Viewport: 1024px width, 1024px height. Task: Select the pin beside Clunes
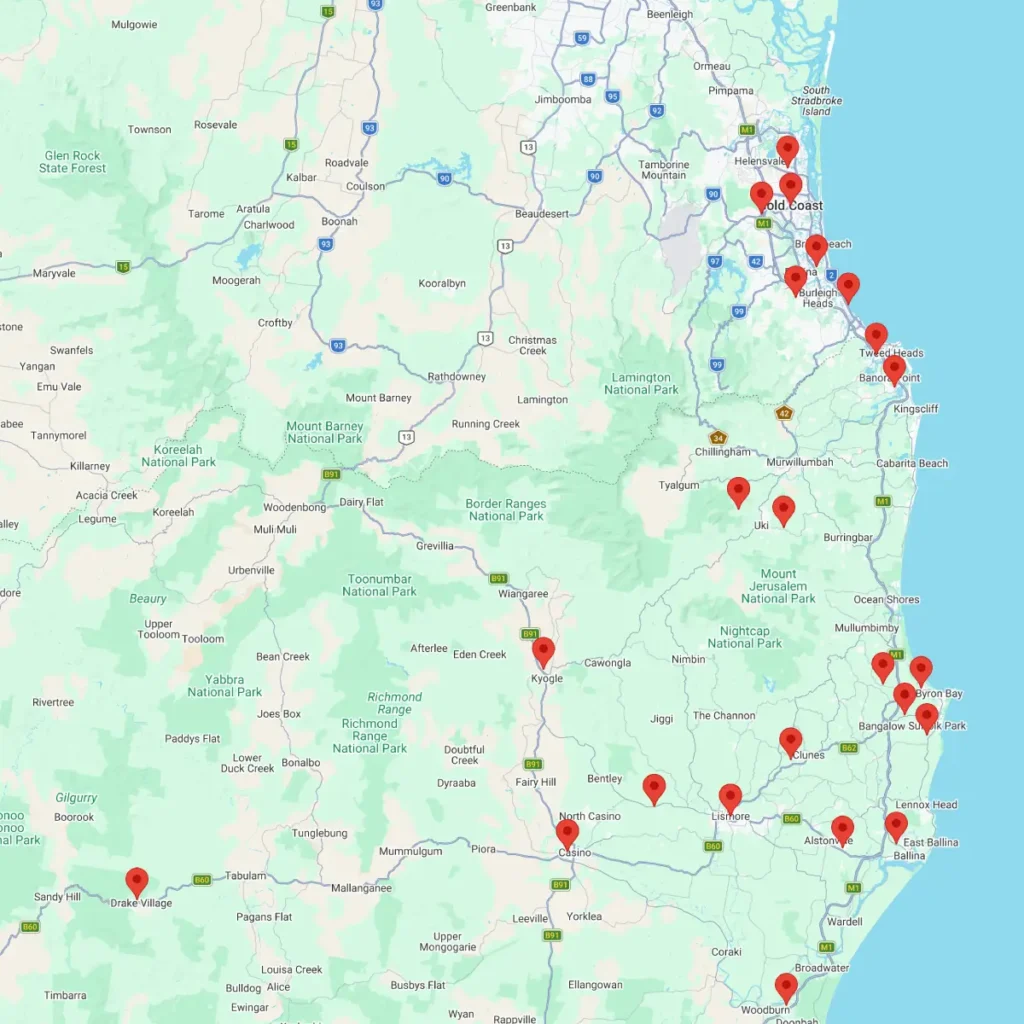point(791,742)
